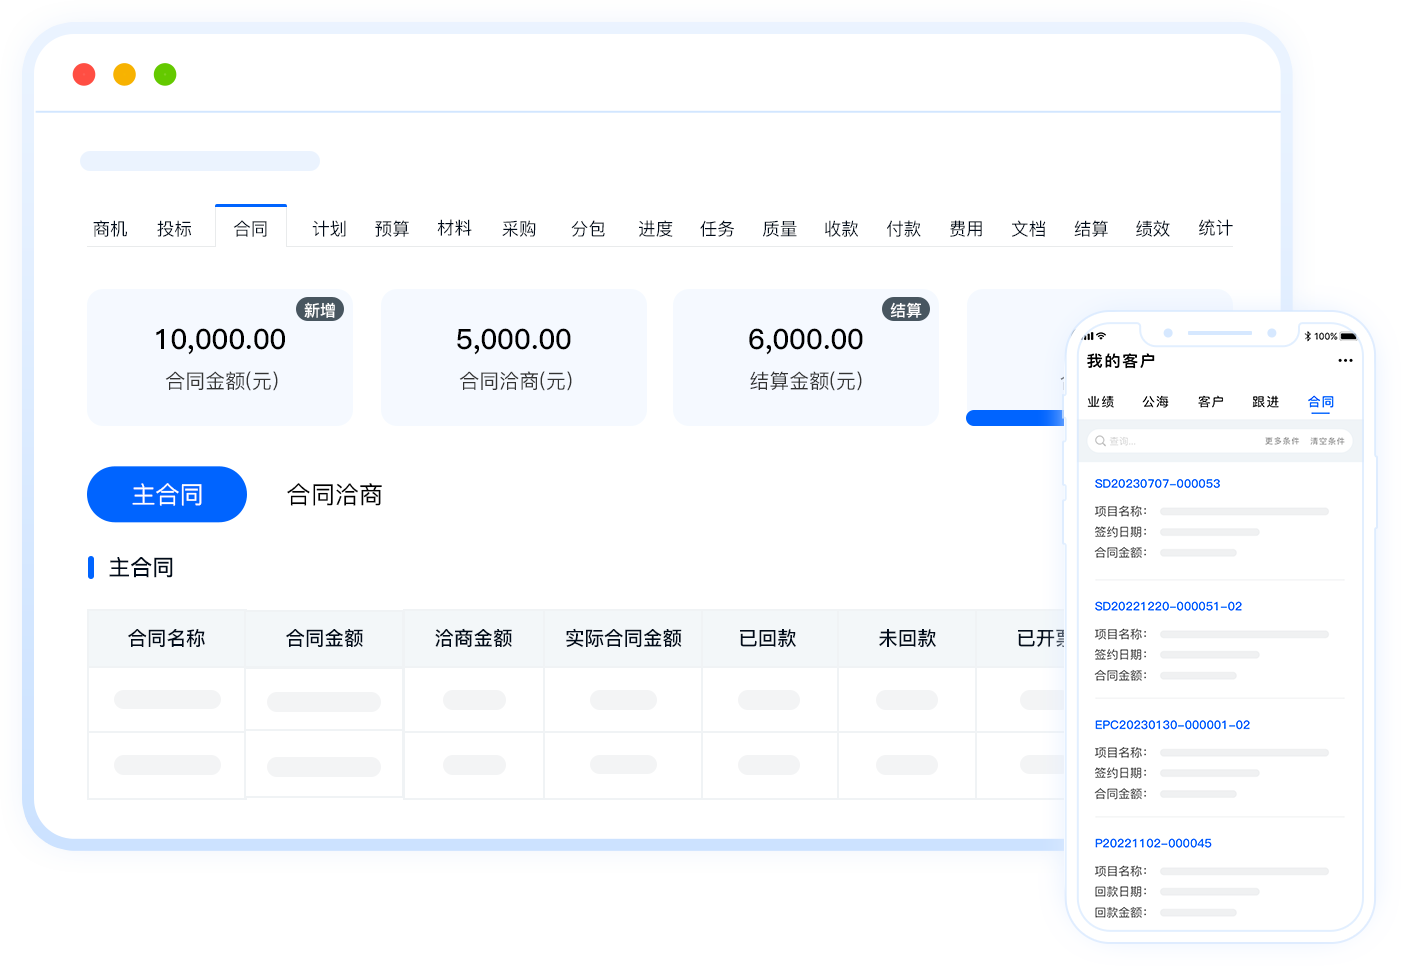This screenshot has width=1401, height=966.
Task: Click 清空条件 to clear filters
Action: (x=1327, y=441)
